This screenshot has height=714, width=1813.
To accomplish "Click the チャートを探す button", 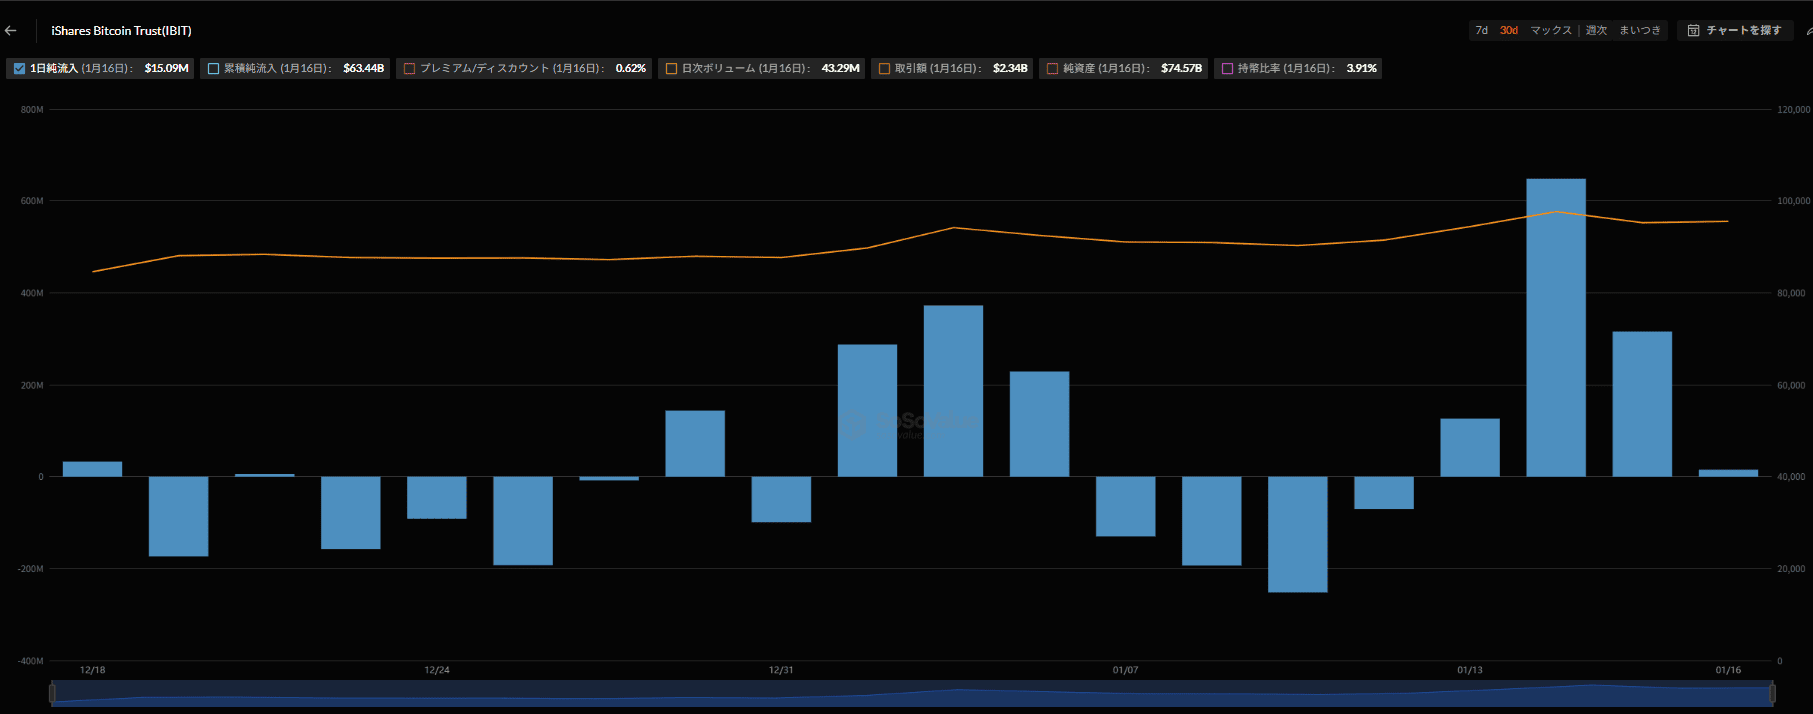I will 1743,31.
